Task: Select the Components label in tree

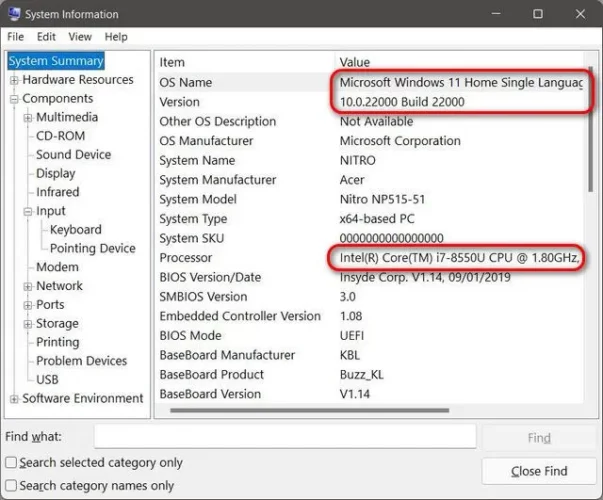Action: 58,98
